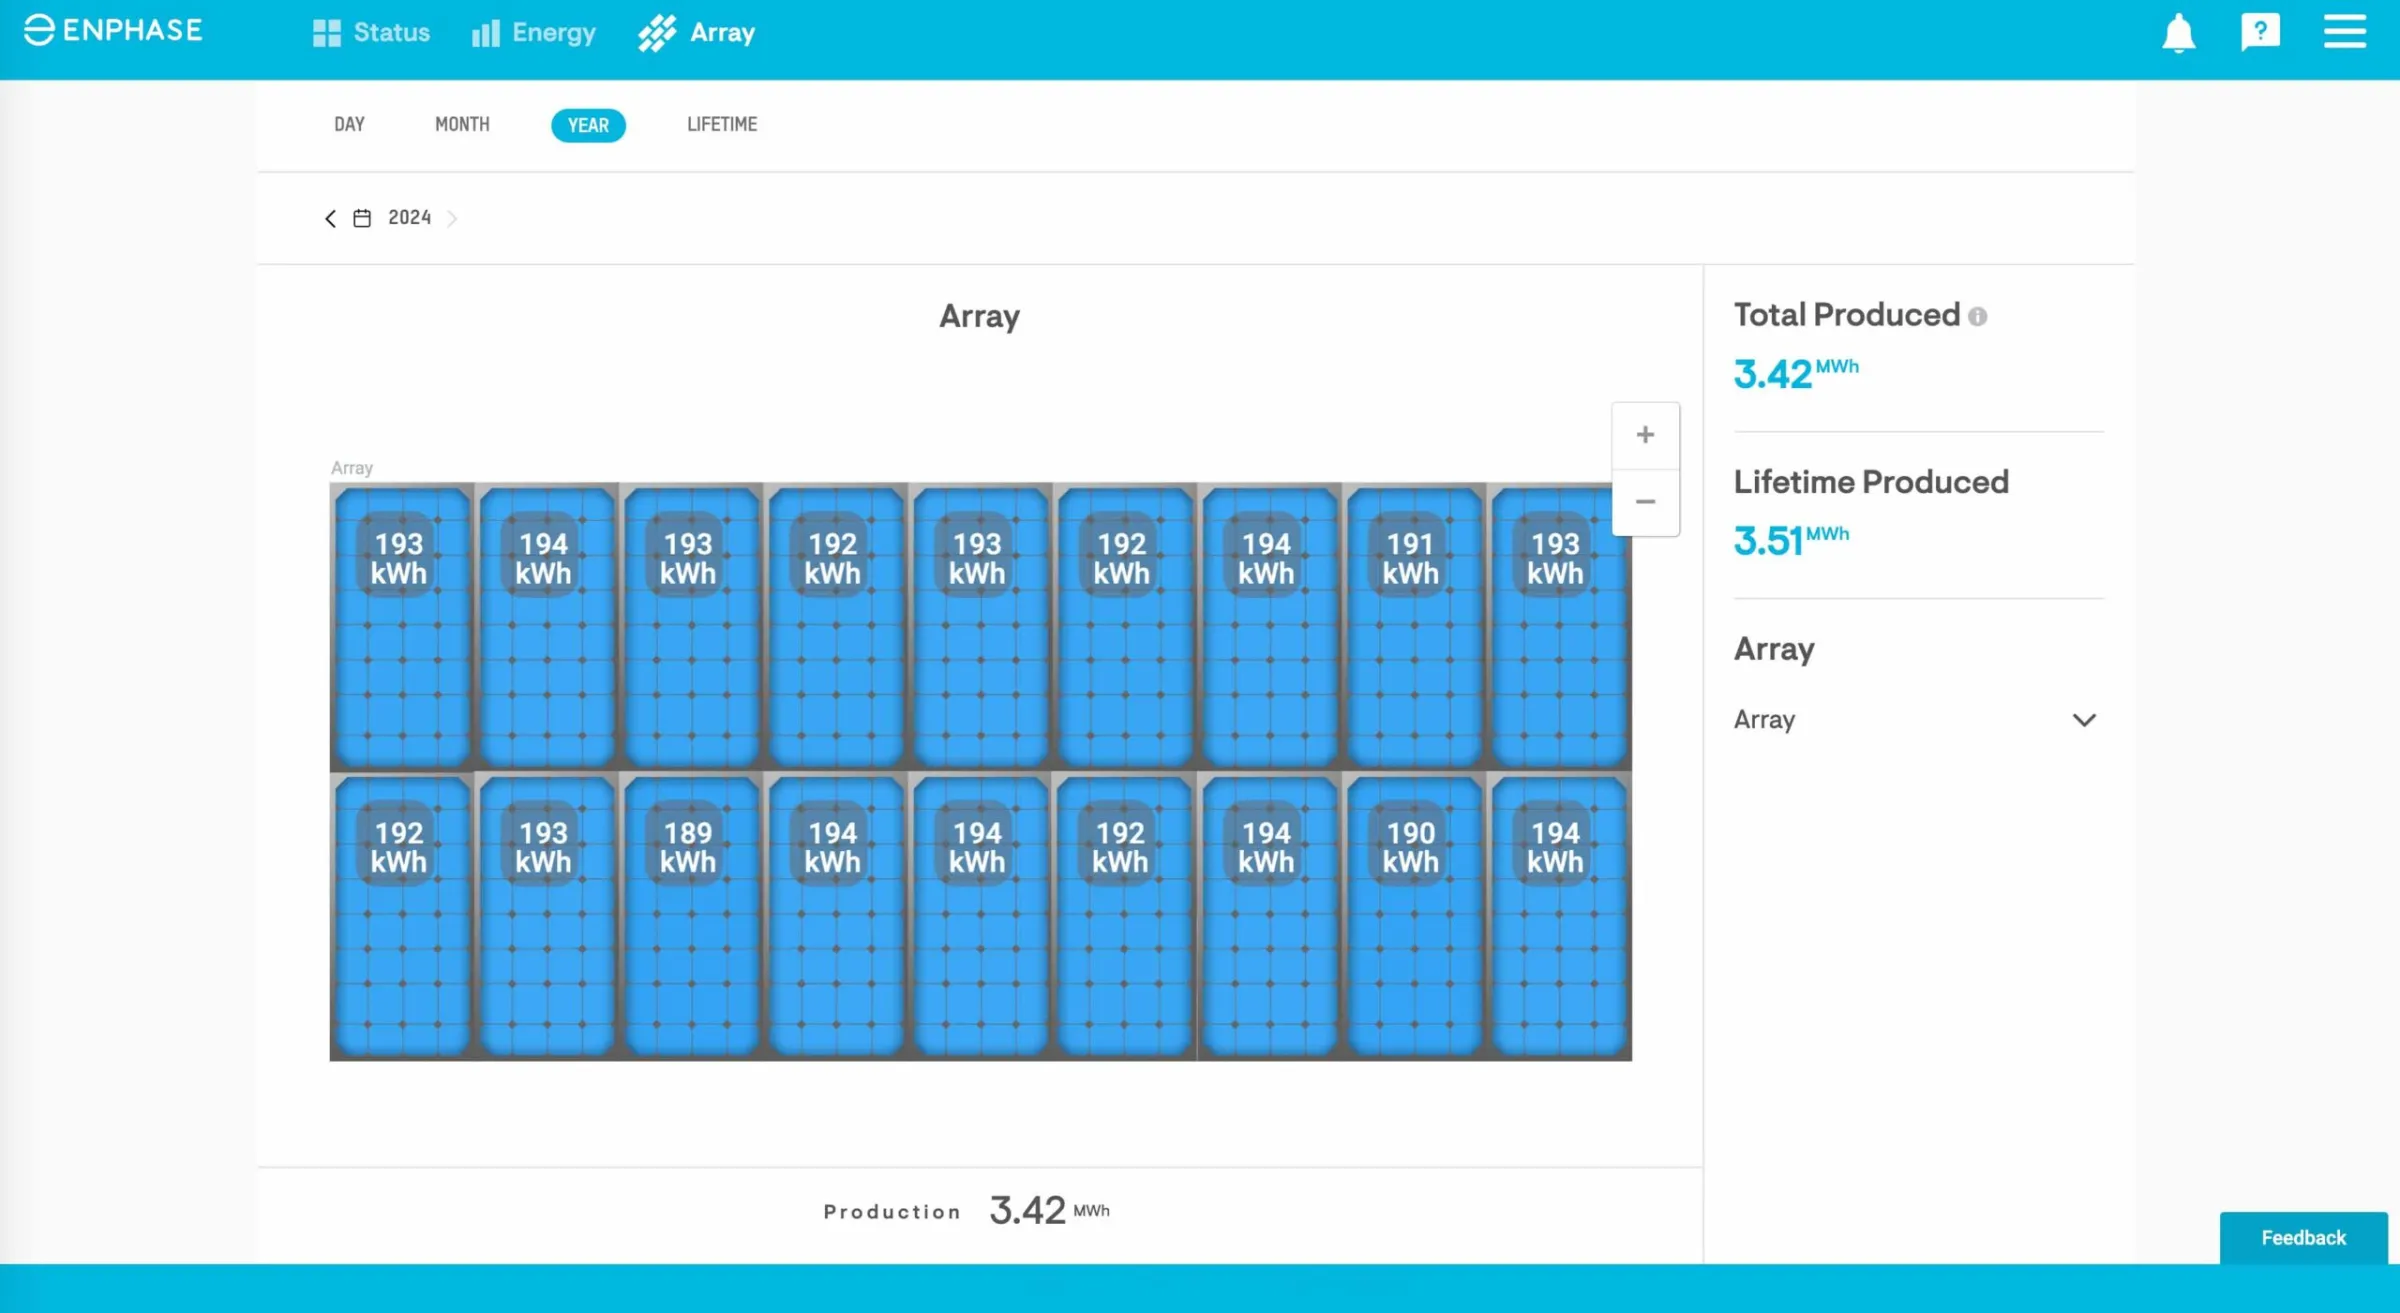Select the top-row first panel 193 kWh
Viewport: 2400px width, 1313px height.
click(402, 627)
